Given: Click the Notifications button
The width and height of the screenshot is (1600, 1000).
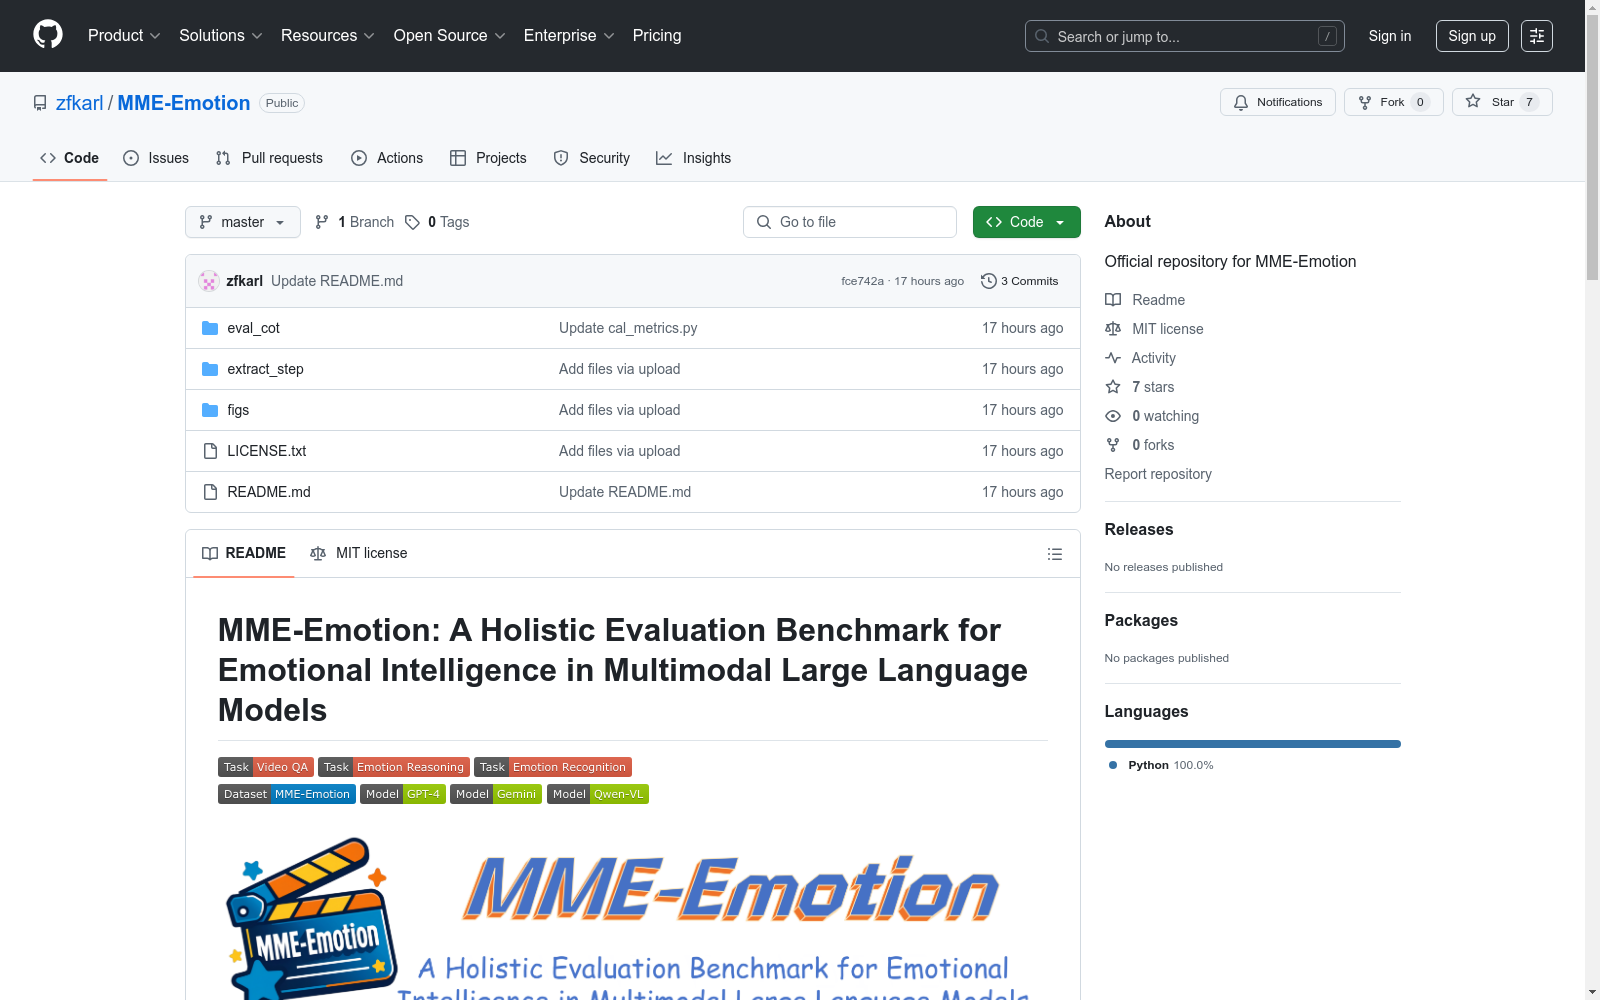Looking at the screenshot, I should pos(1278,102).
